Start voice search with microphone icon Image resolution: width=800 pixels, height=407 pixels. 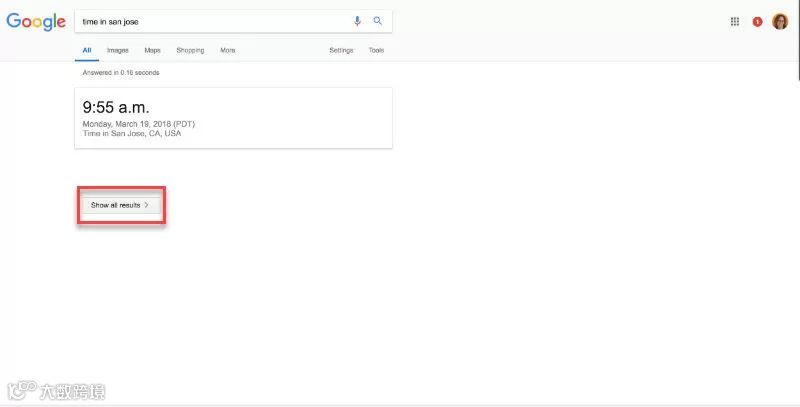pyautogui.click(x=357, y=21)
